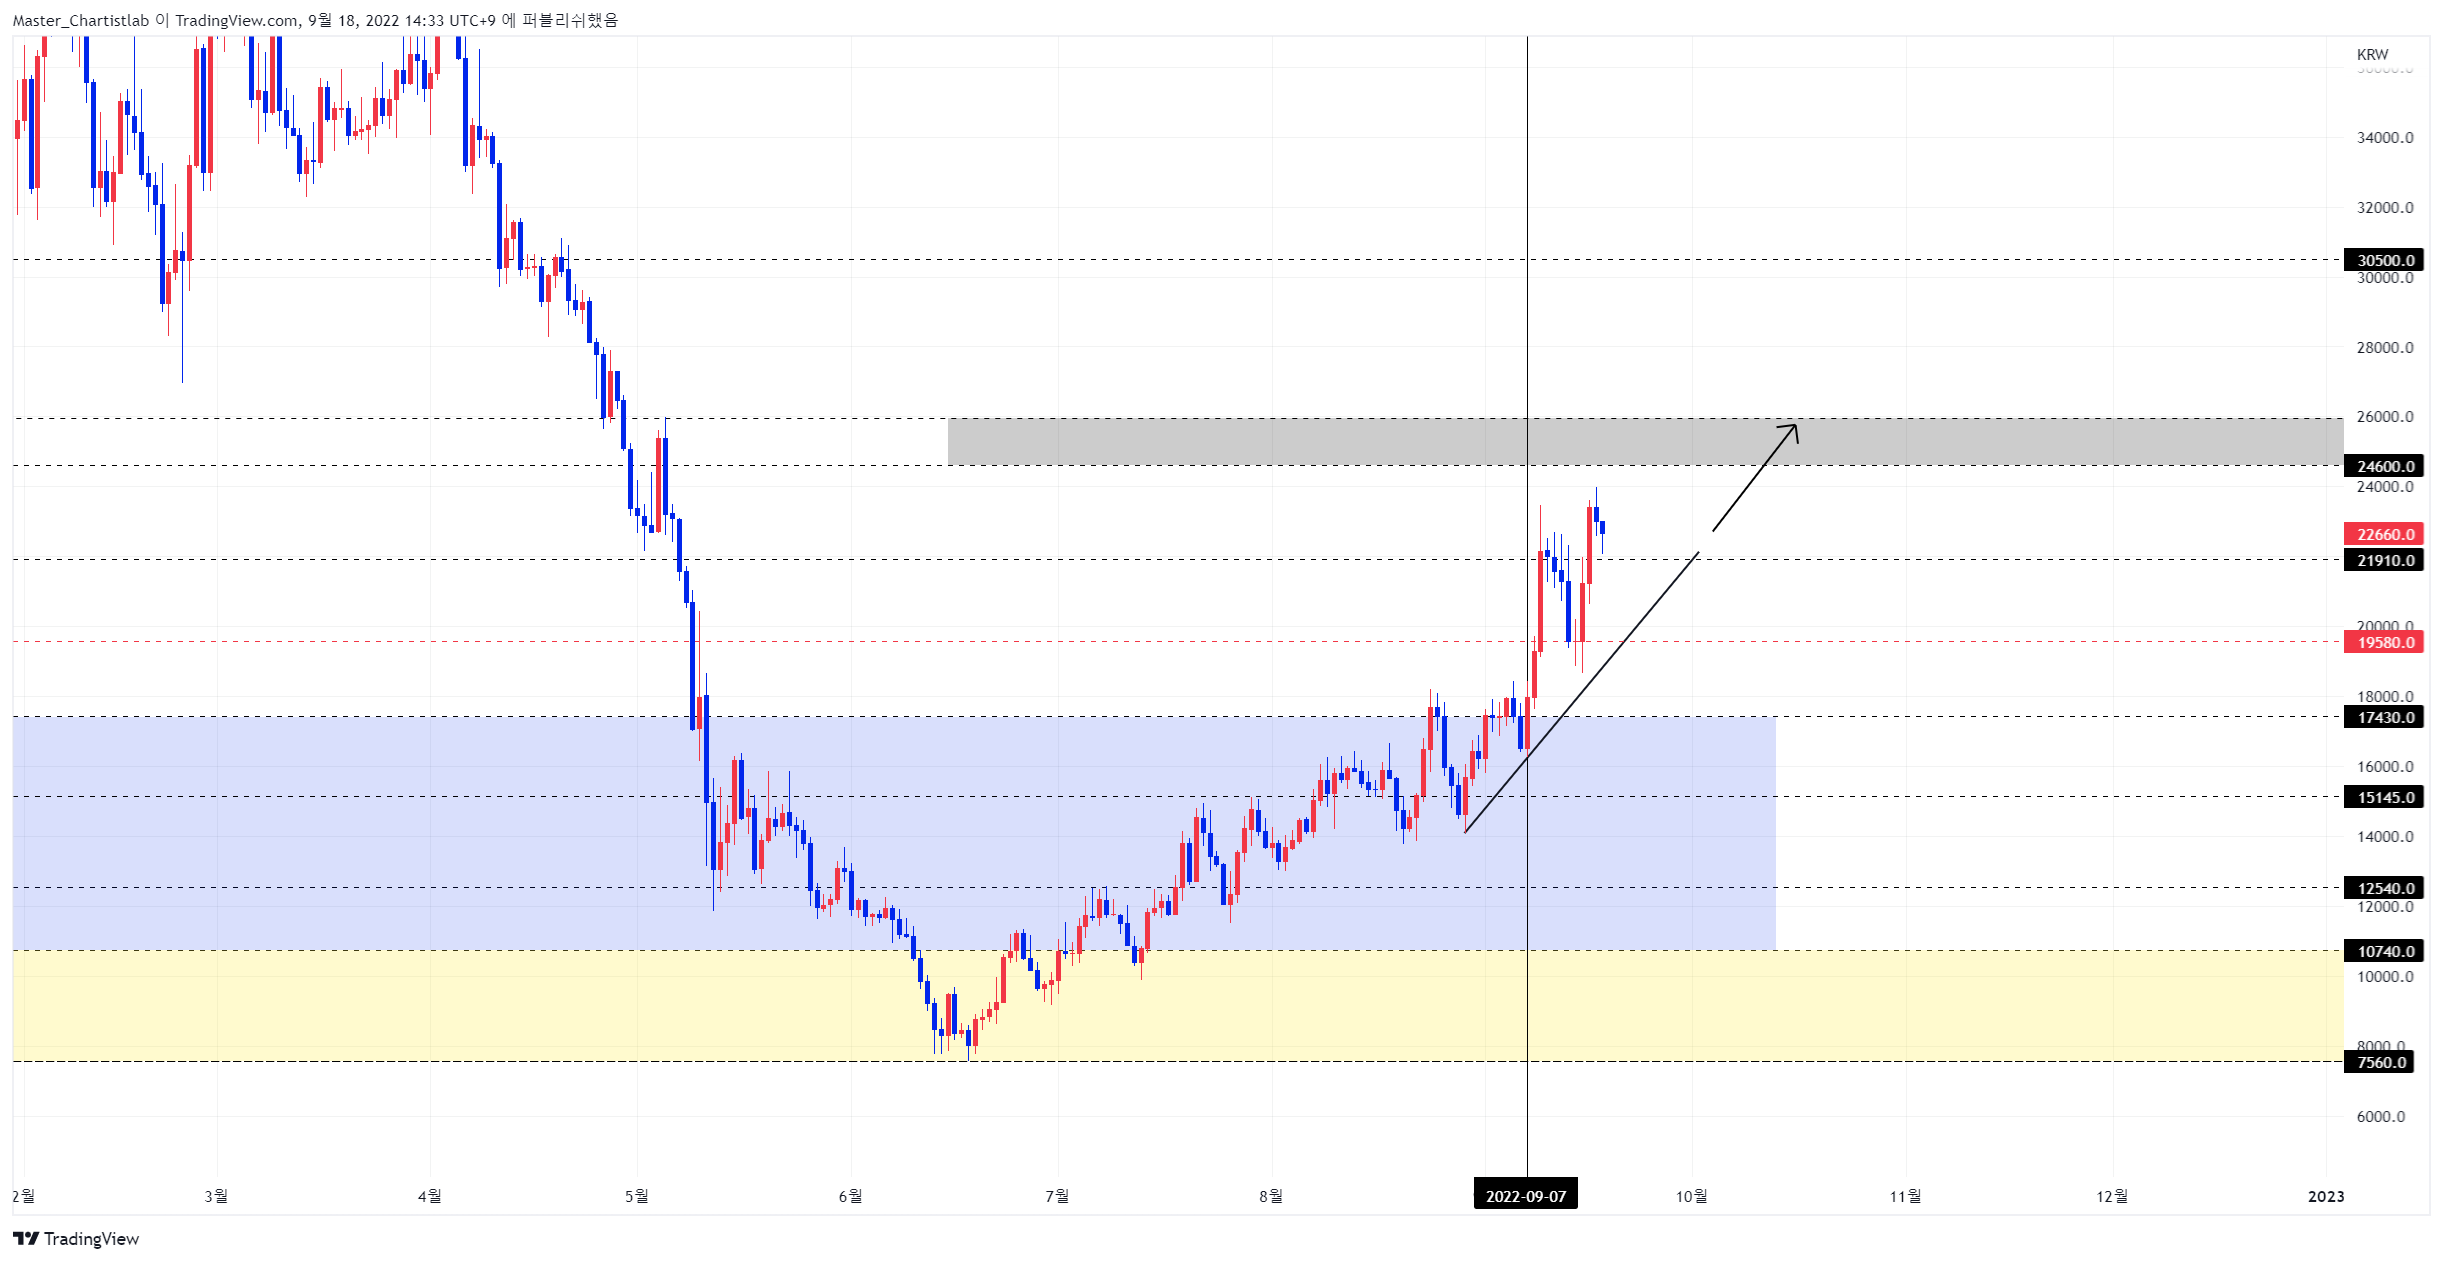Click the 34000.0 axis price value
Image resolution: width=2443 pixels, height=1262 pixels.
[2385, 138]
